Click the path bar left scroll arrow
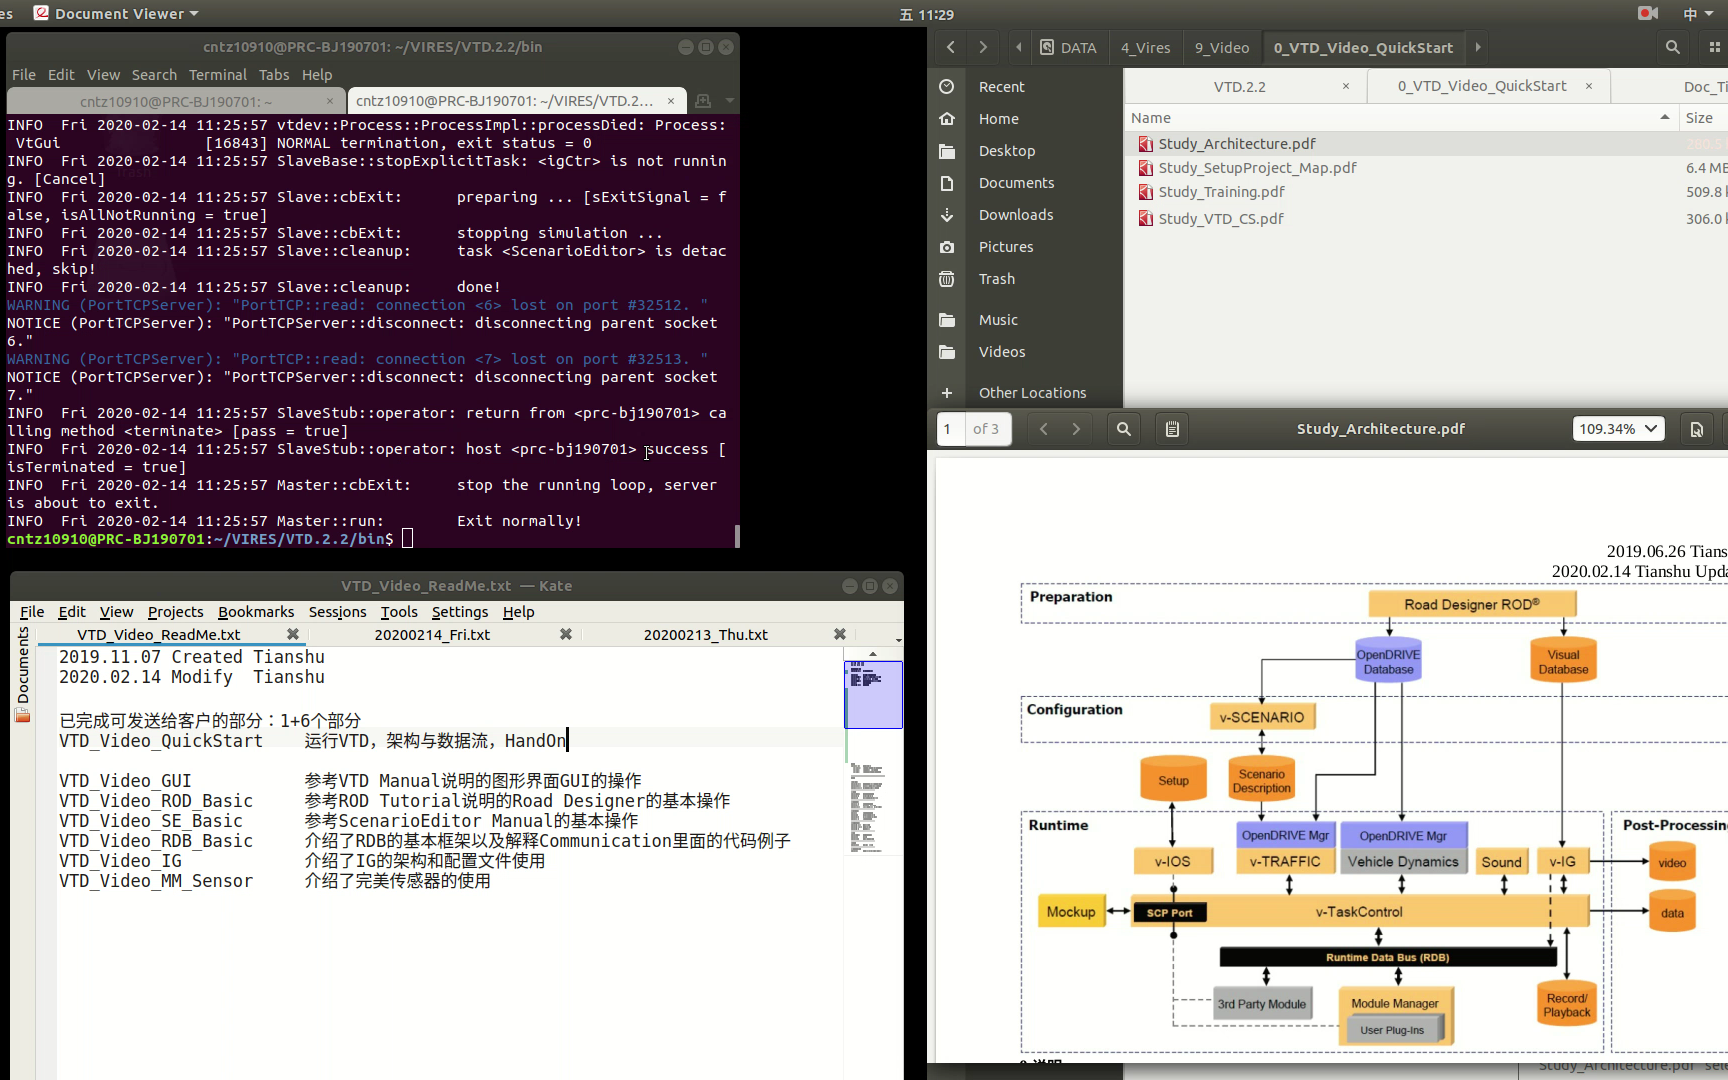 tap(1018, 47)
